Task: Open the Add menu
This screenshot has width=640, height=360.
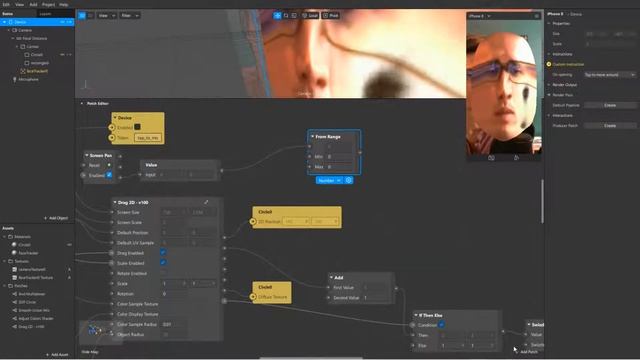Action: [x=33, y=4]
